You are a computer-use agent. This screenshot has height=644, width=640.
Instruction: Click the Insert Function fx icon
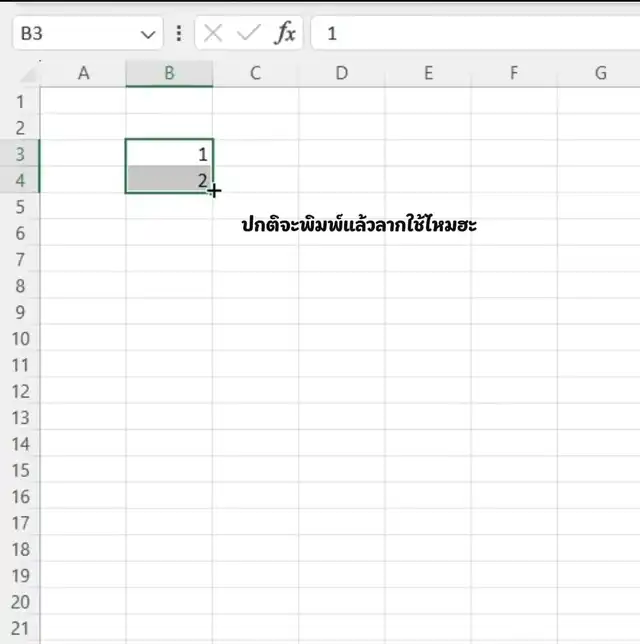tap(286, 33)
